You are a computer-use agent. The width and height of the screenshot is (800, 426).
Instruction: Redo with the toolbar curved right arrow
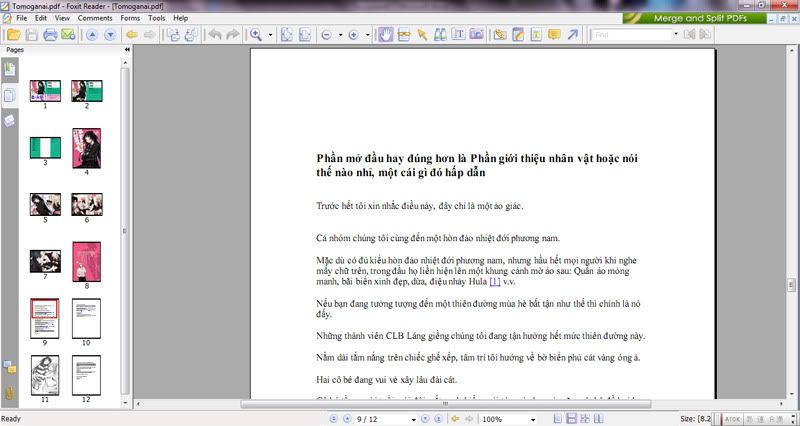pyautogui.click(x=233, y=35)
